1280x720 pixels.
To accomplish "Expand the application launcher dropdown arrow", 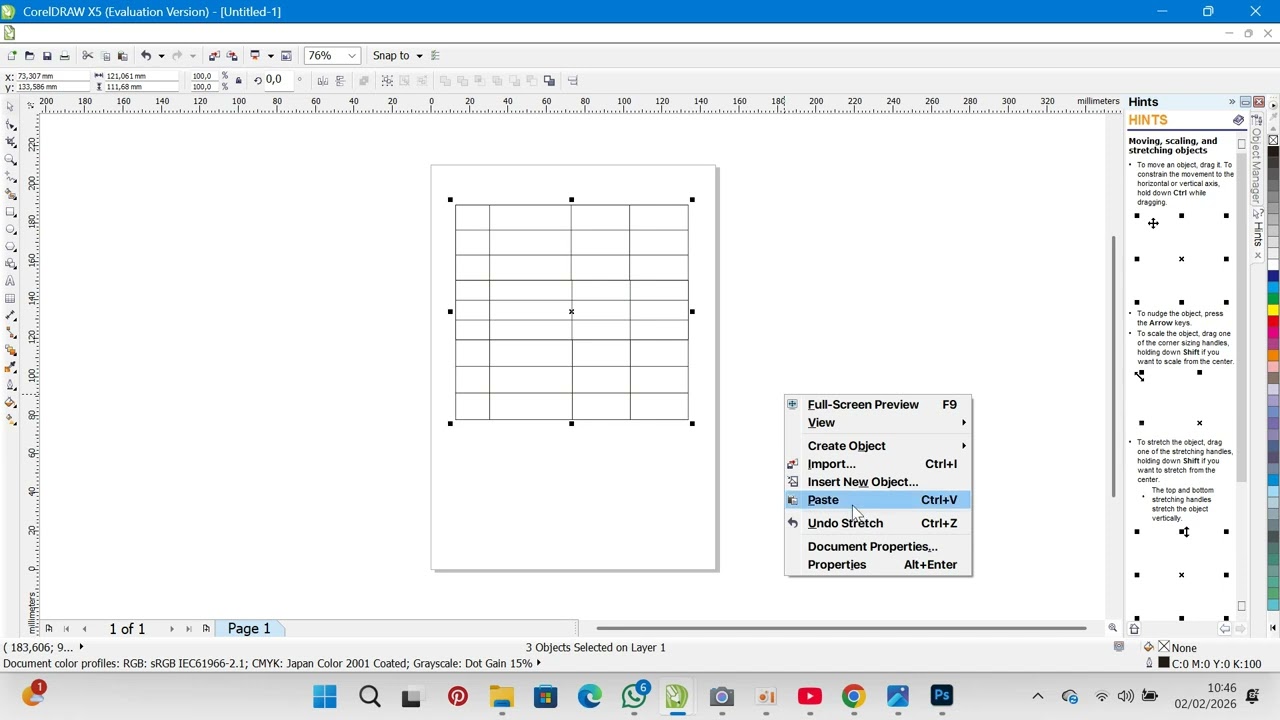I will click(x=270, y=56).
